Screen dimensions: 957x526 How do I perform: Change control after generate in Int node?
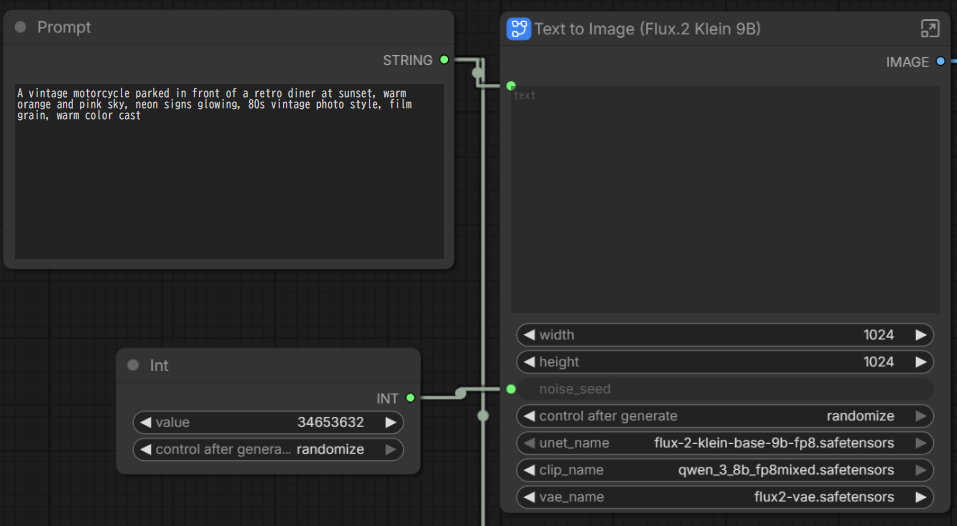(x=267, y=450)
